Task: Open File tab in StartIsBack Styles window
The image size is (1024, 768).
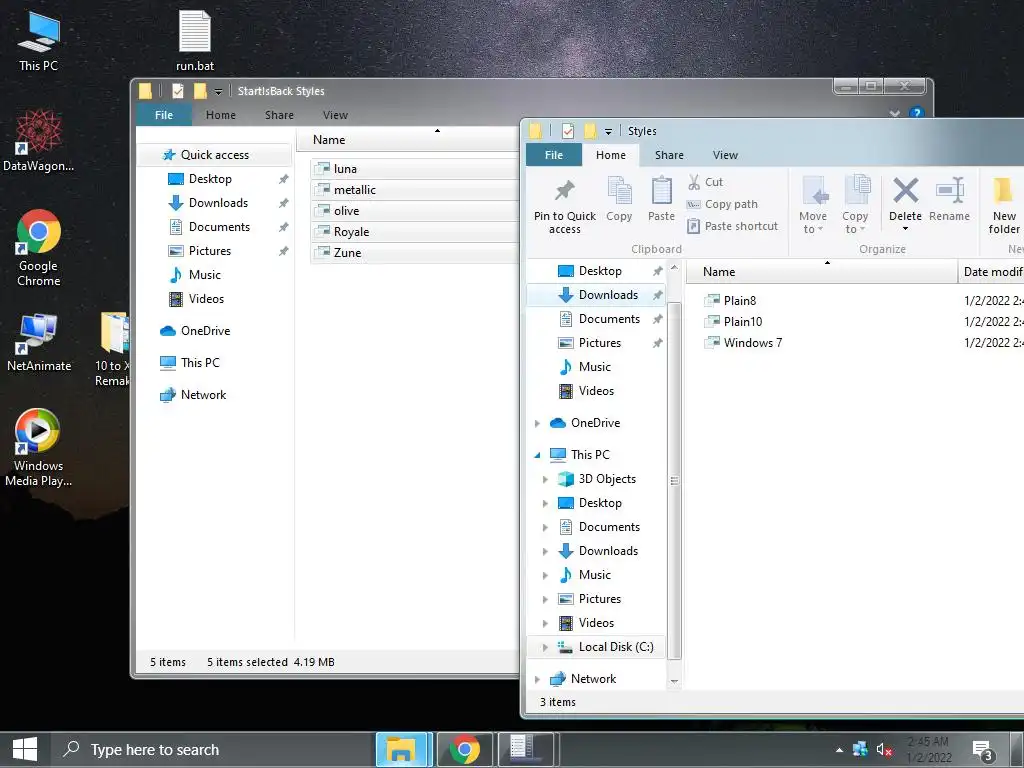Action: pos(164,115)
